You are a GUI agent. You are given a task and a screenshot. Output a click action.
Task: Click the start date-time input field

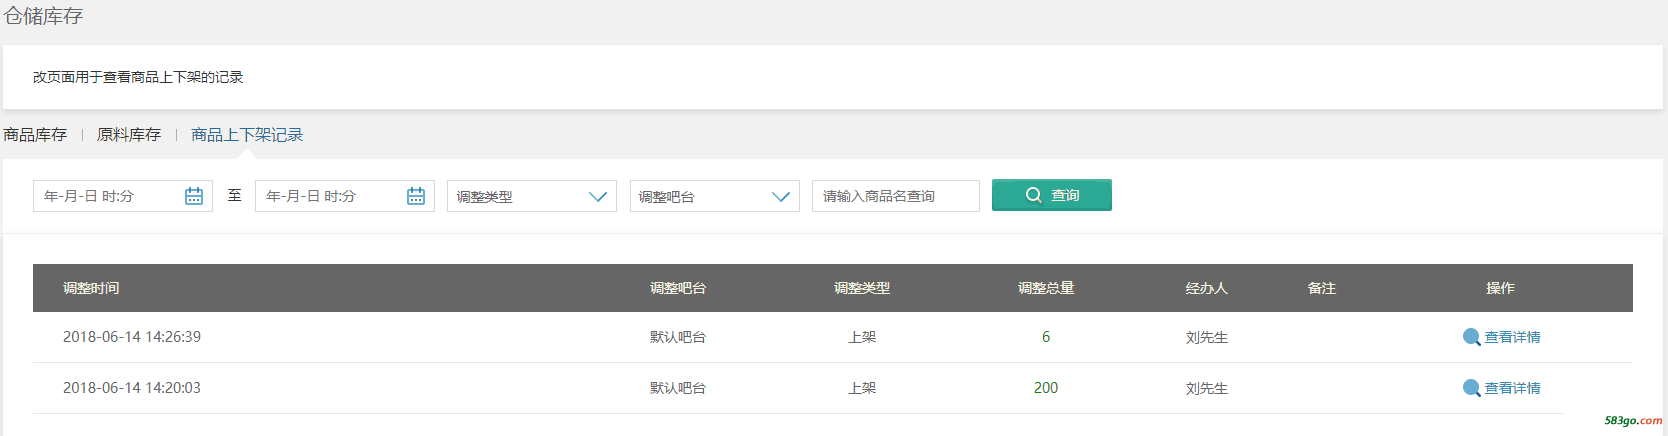click(x=123, y=196)
